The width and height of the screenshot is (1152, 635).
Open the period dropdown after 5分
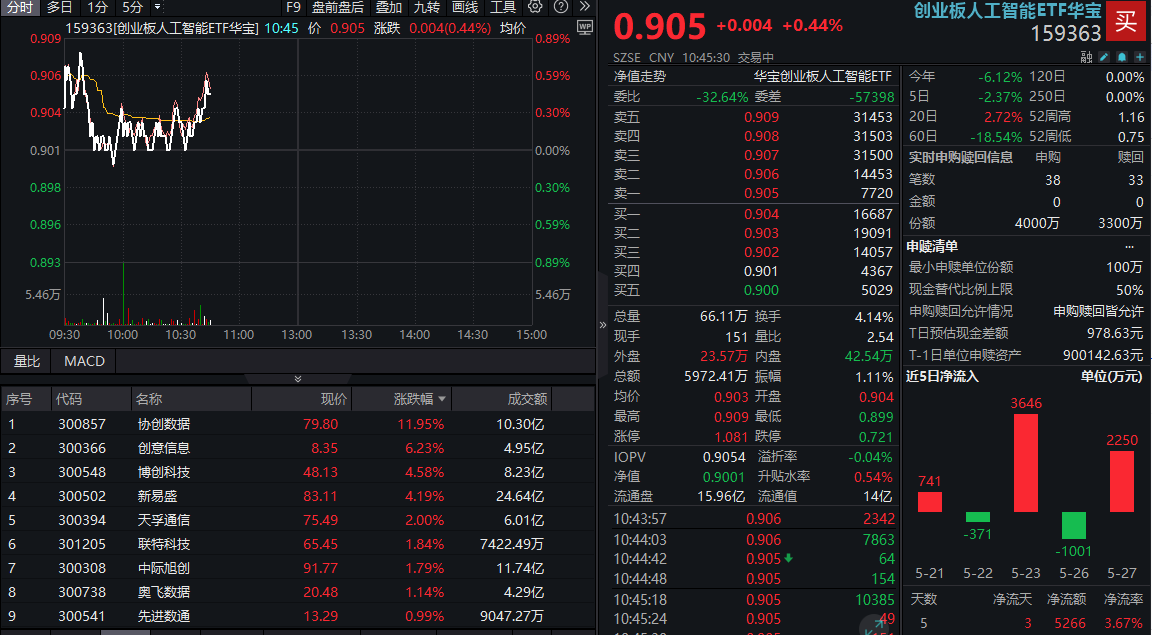tap(157, 7)
